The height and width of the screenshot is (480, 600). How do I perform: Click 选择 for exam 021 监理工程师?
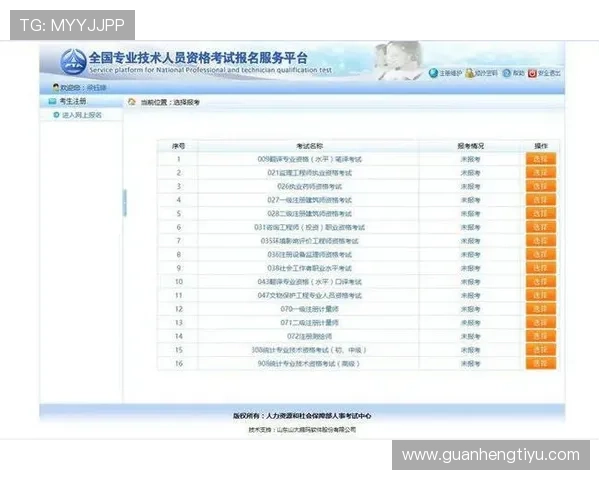[540, 173]
